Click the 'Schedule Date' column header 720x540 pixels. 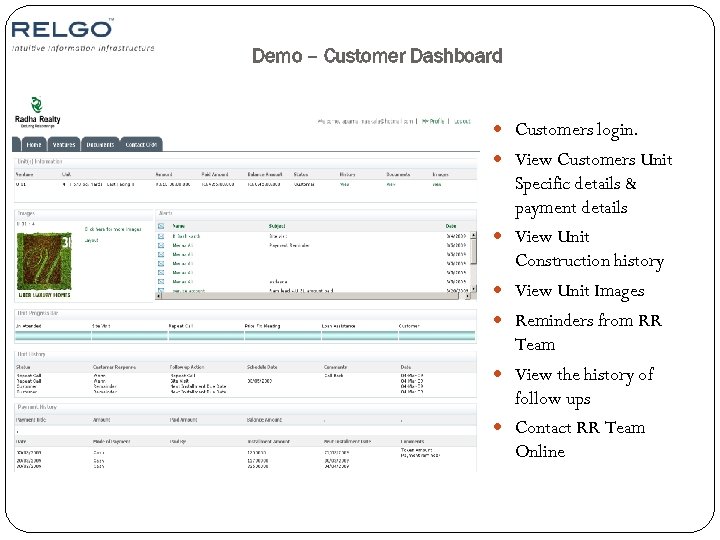coord(262,367)
